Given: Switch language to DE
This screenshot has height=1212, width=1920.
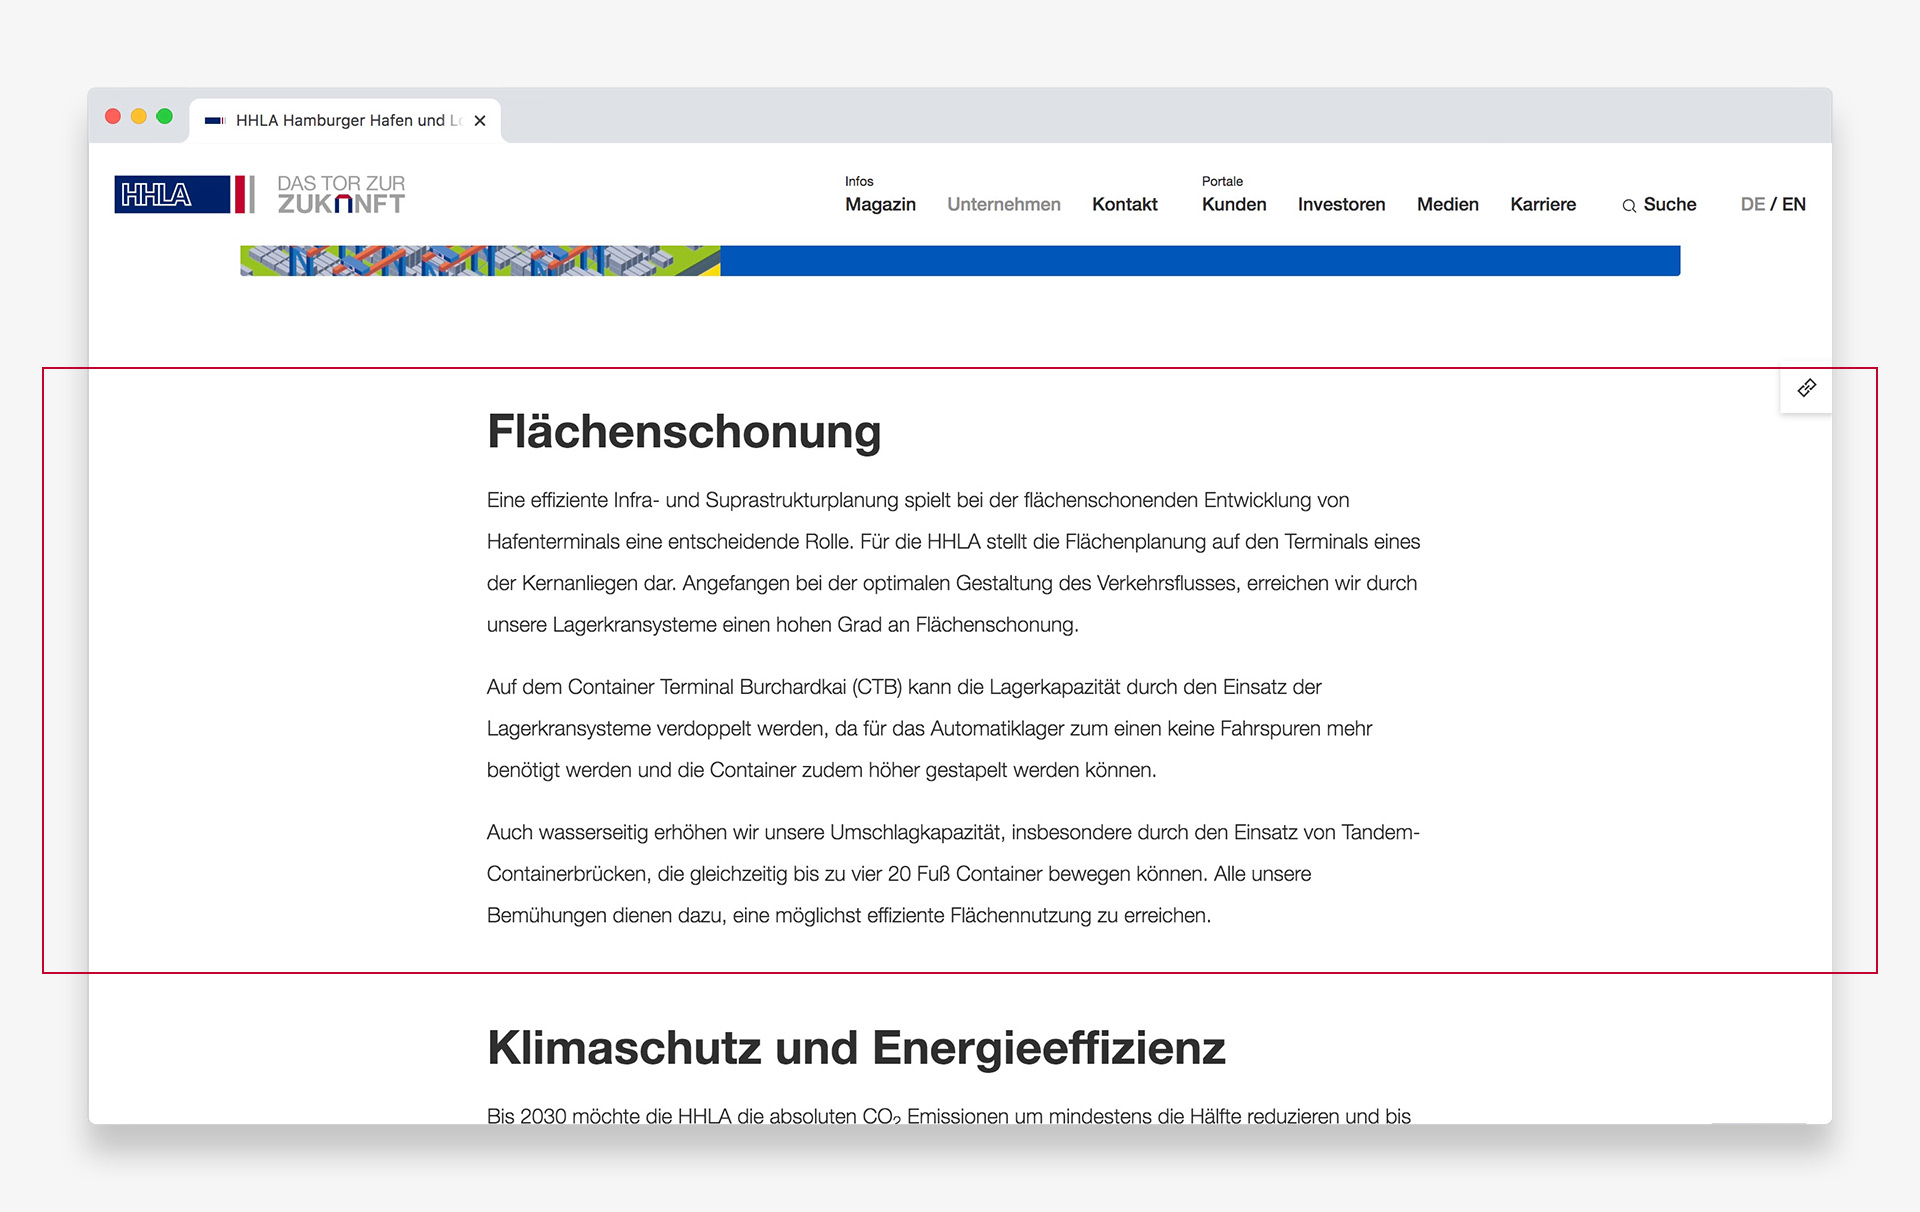Looking at the screenshot, I should tap(1752, 204).
